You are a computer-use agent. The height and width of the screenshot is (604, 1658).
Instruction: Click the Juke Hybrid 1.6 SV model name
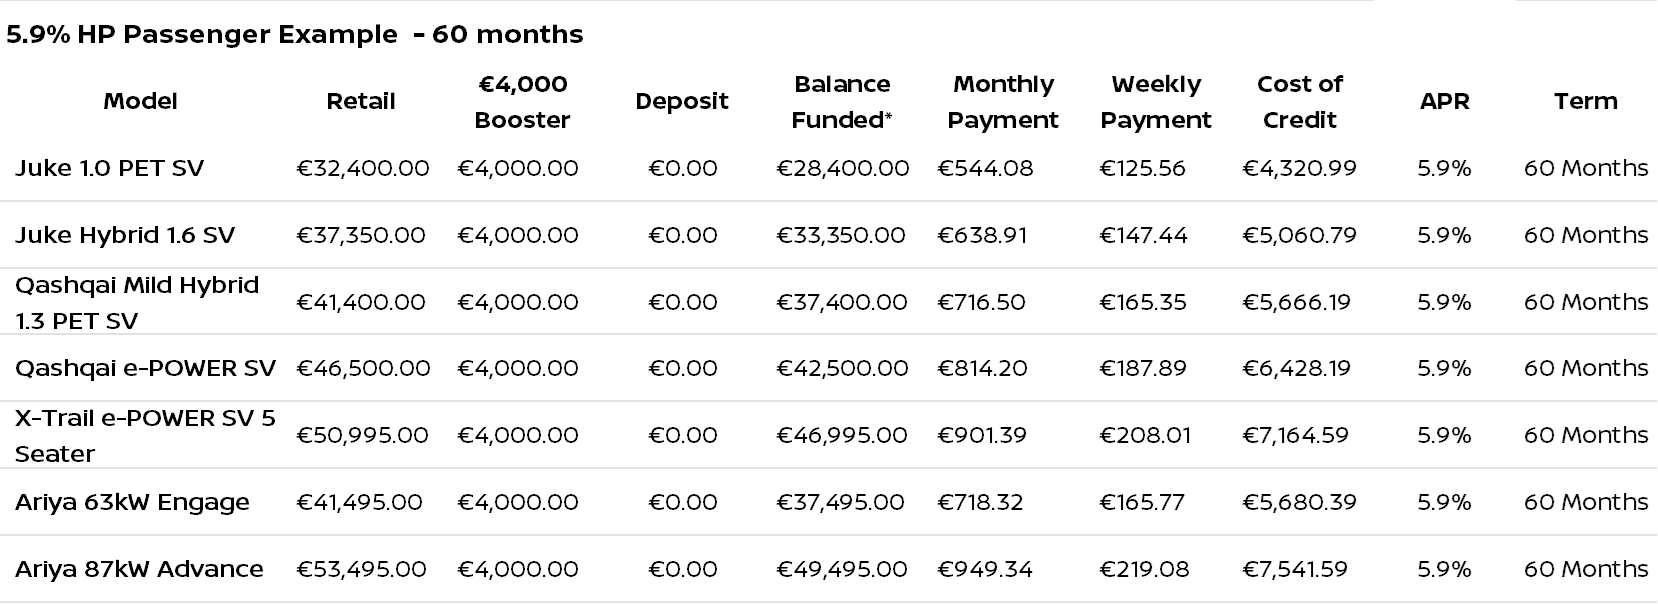125,235
